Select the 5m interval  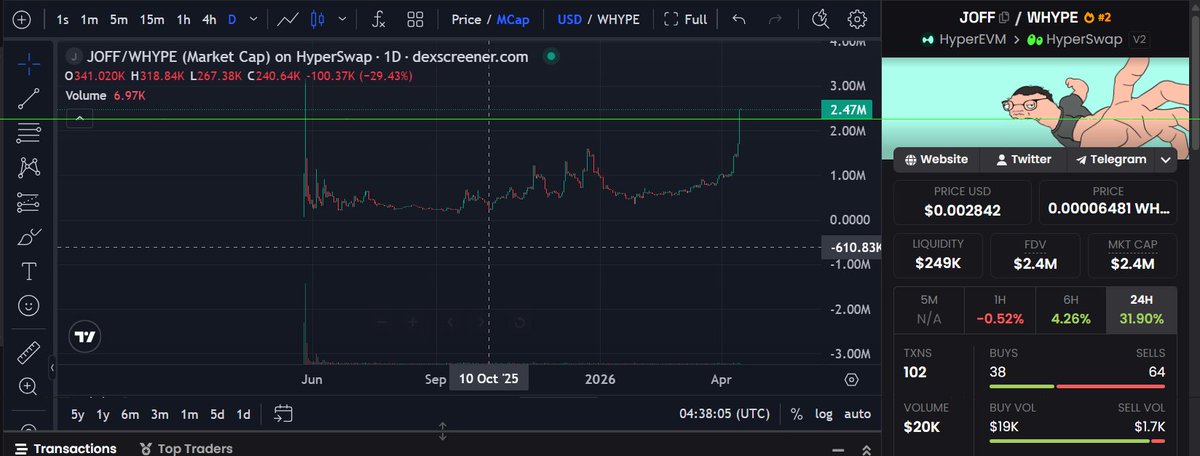[x=118, y=19]
